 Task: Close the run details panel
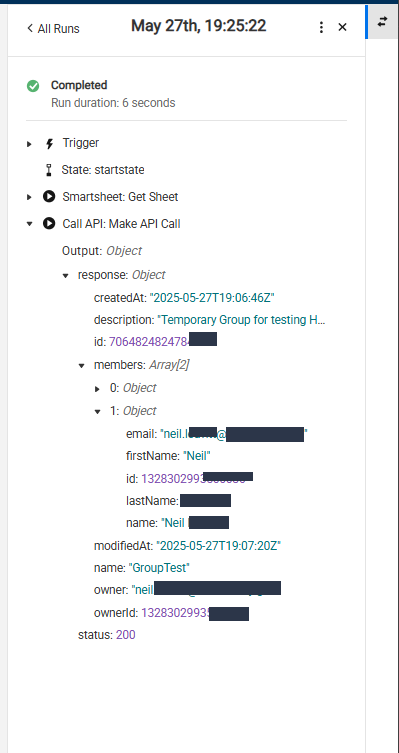[x=342, y=27]
